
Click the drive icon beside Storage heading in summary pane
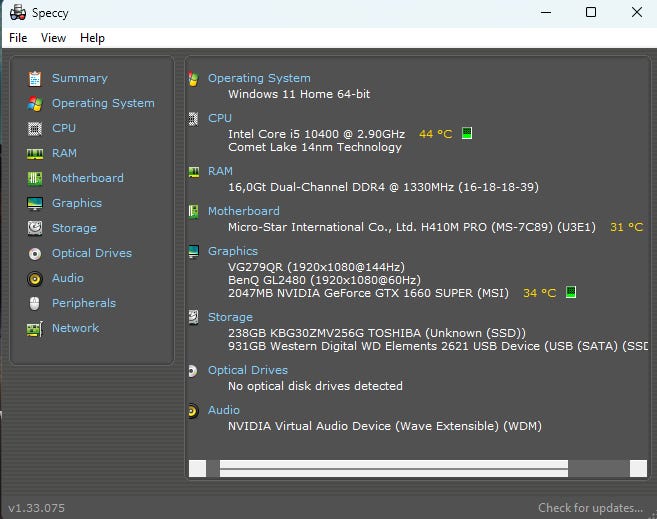pyautogui.click(x=193, y=318)
